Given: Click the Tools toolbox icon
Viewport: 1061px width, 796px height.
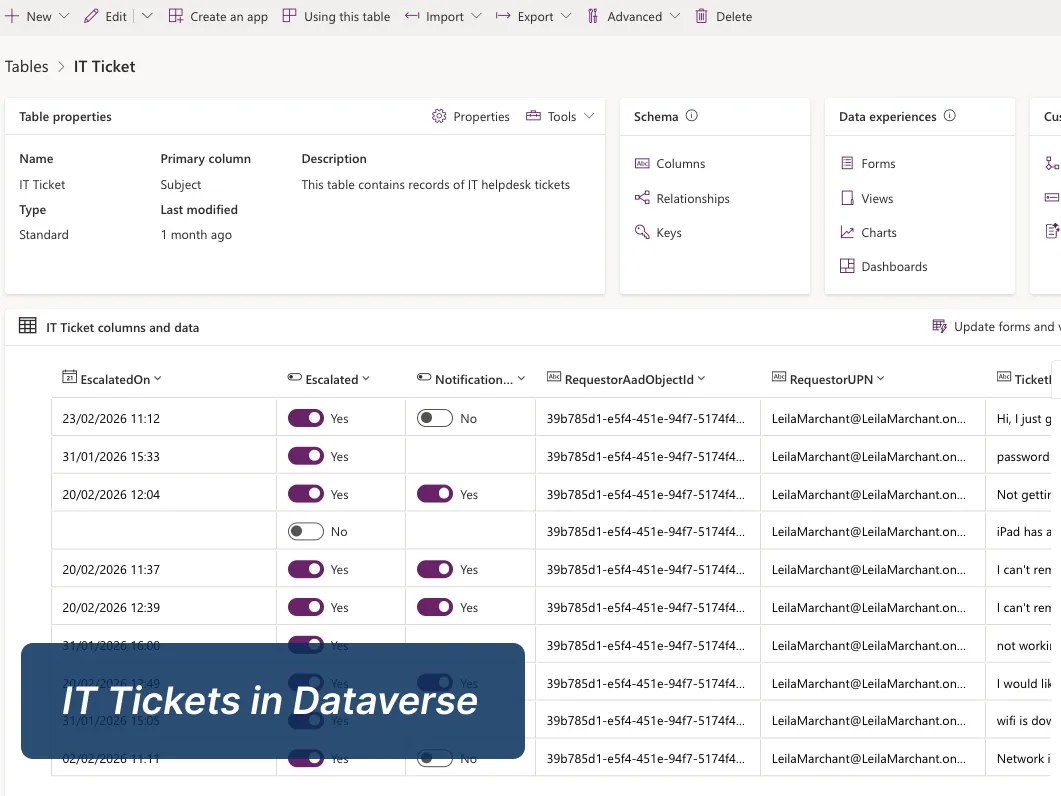Looking at the screenshot, I should pyautogui.click(x=533, y=116).
